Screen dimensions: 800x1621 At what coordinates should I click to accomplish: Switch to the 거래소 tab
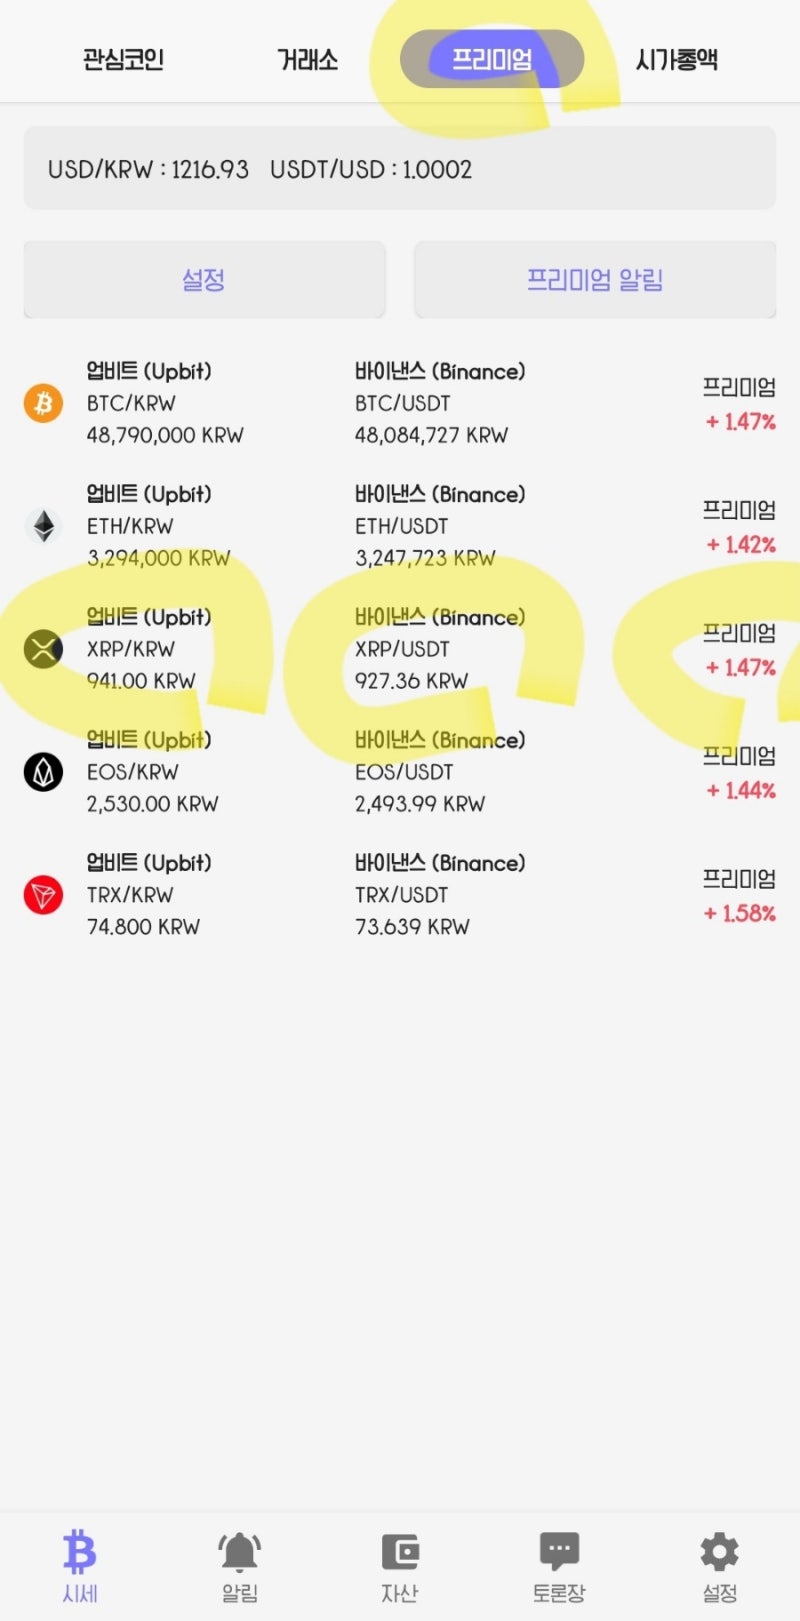pos(307,59)
